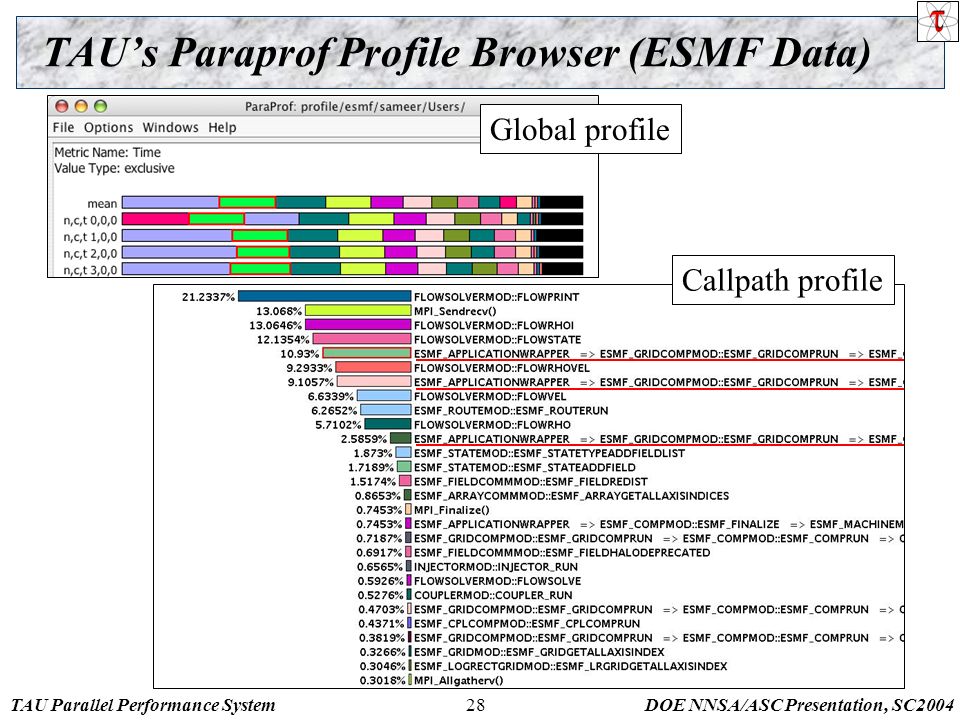
Task: Open the Options menu in ParaProf
Action: (108, 127)
